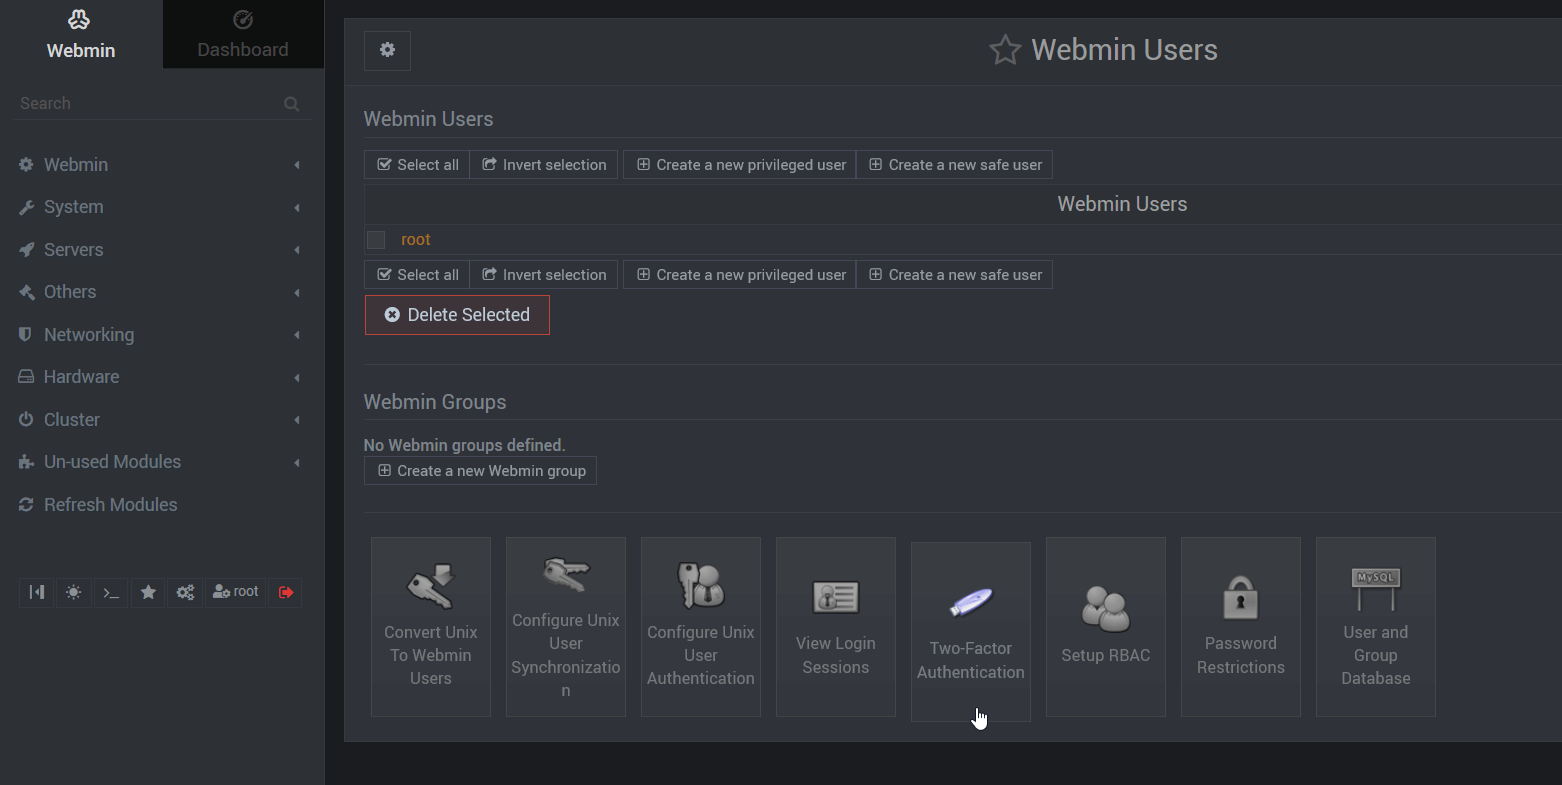Click the arrow next to Un-used Modules
This screenshot has height=785, width=1562.
pos(297,463)
